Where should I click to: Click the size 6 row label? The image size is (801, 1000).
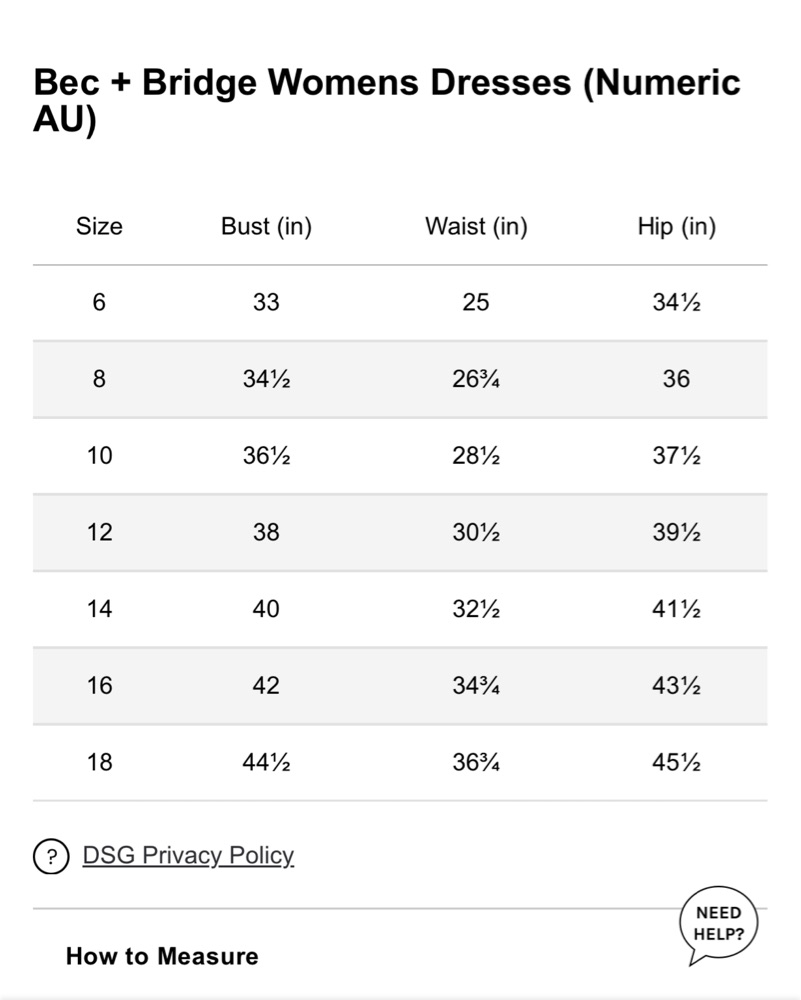click(x=99, y=302)
